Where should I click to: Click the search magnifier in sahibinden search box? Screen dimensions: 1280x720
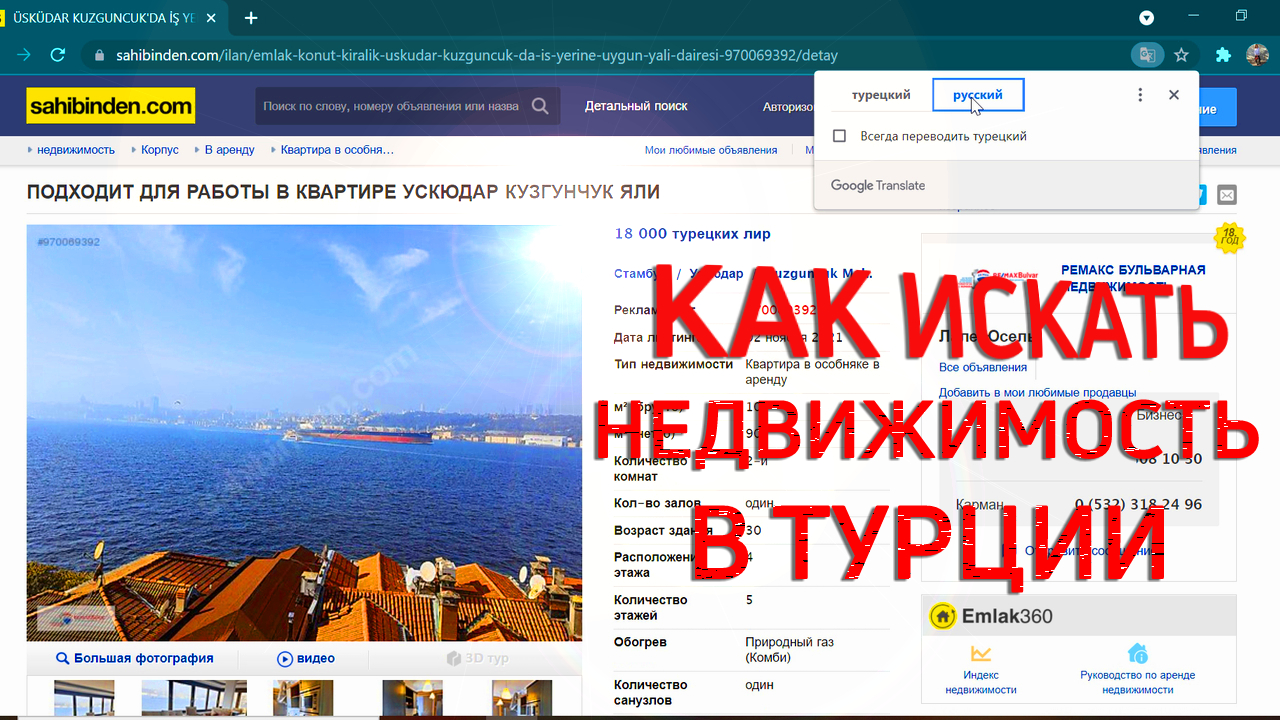point(540,106)
